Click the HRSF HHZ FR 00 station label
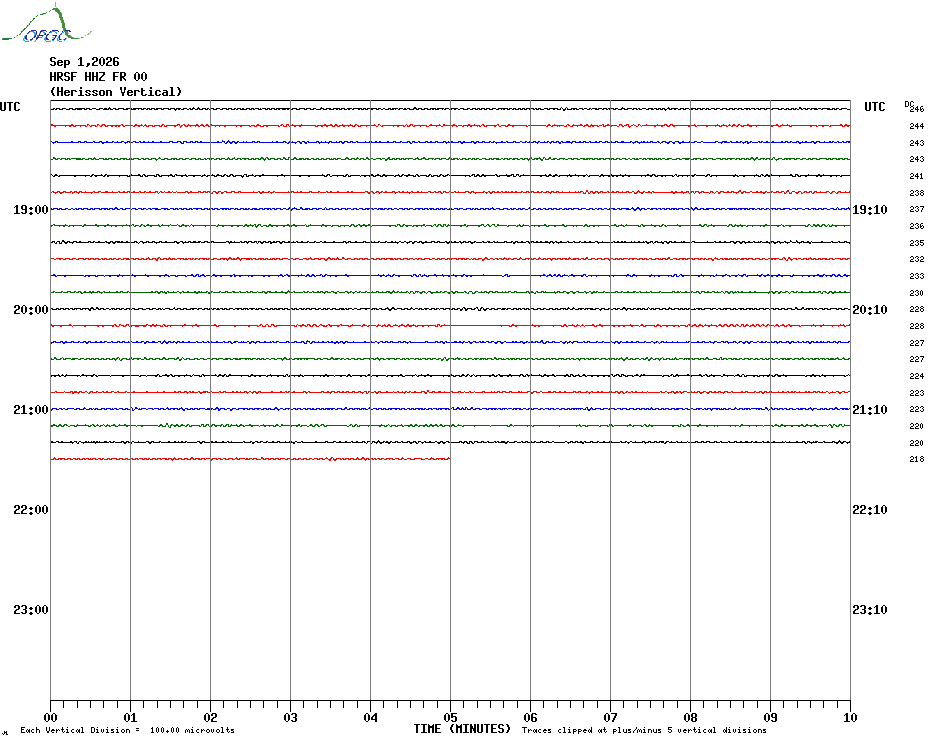Screen dimensions: 930x744 (98, 77)
